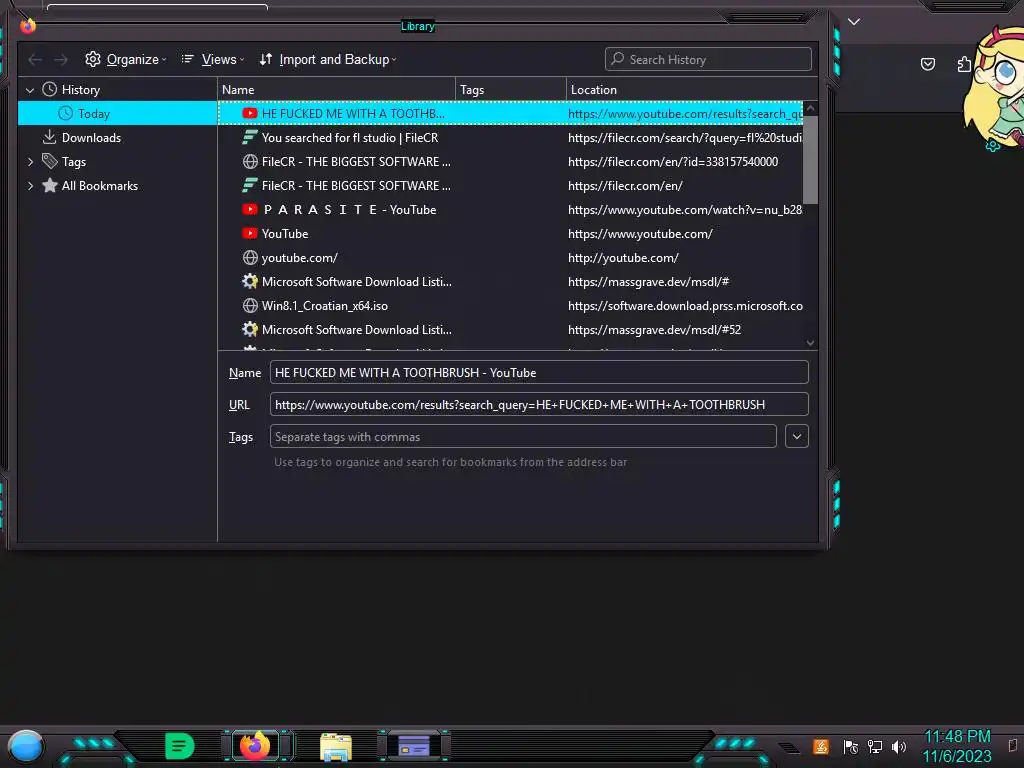Click the star icon beside All Bookmarks
The height and width of the screenshot is (768, 1024).
tap(50, 185)
